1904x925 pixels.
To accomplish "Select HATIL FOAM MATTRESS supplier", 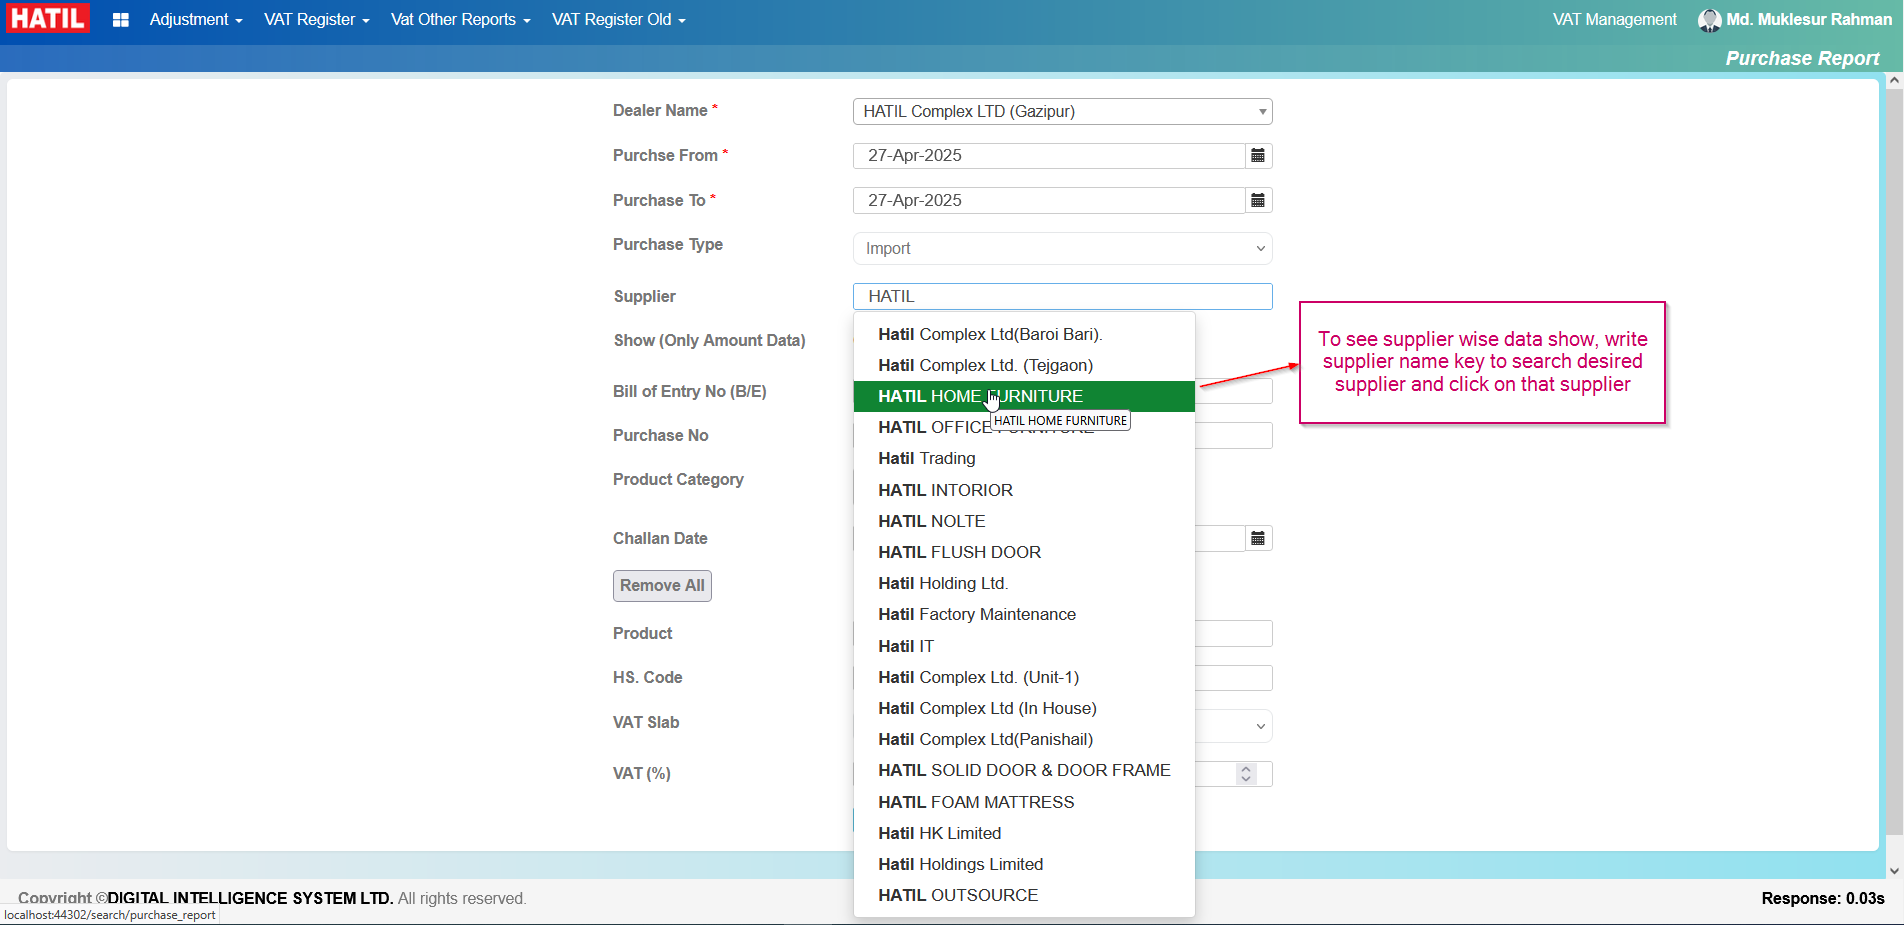I will pyautogui.click(x=1024, y=803).
